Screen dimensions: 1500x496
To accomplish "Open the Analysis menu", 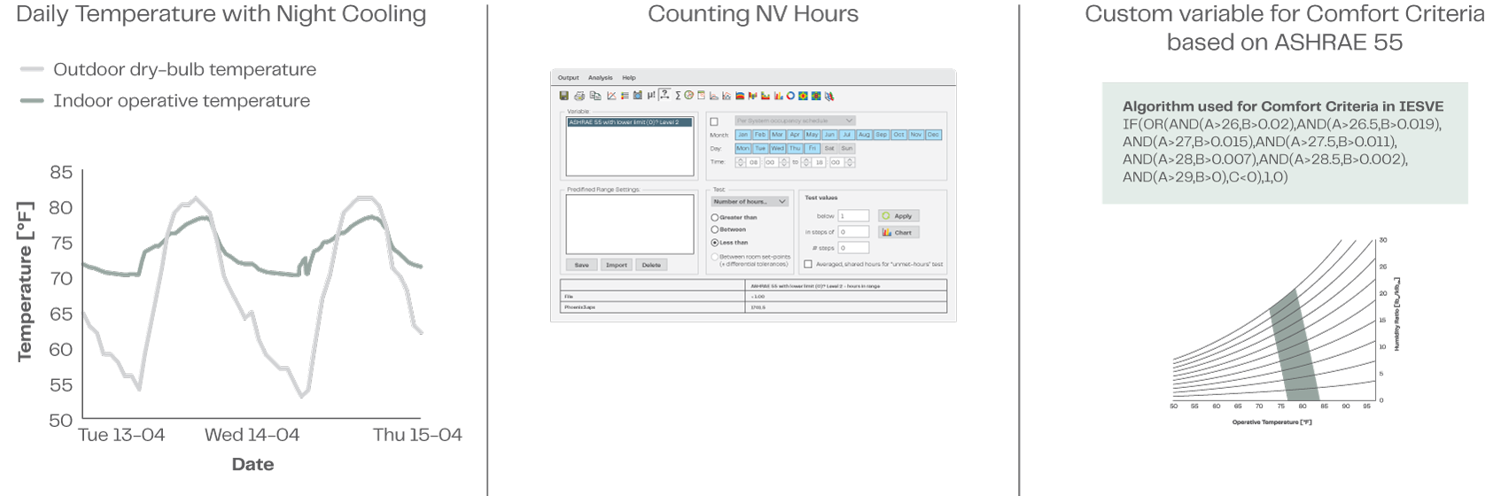I will pyautogui.click(x=600, y=77).
